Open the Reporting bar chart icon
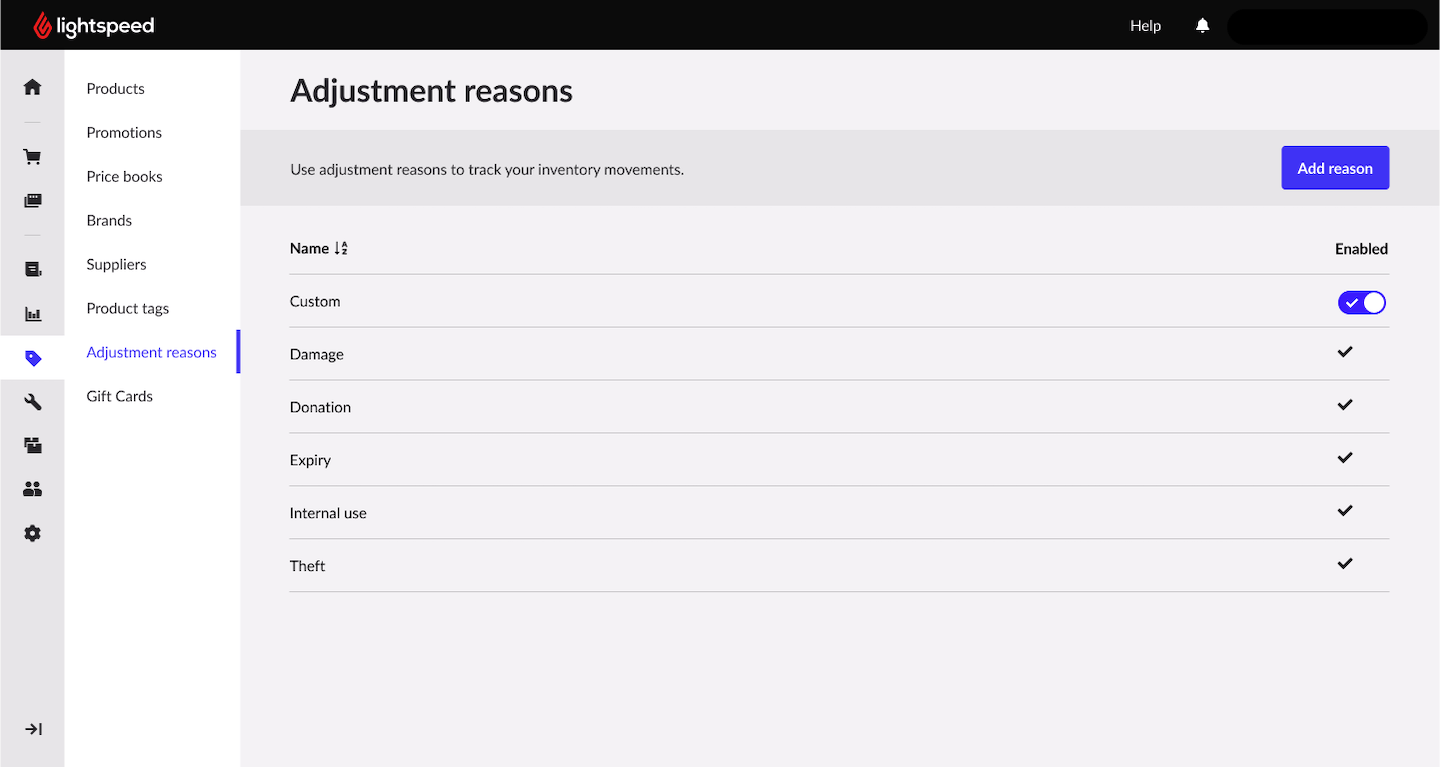This screenshot has height=767, width=1440. click(x=32, y=314)
